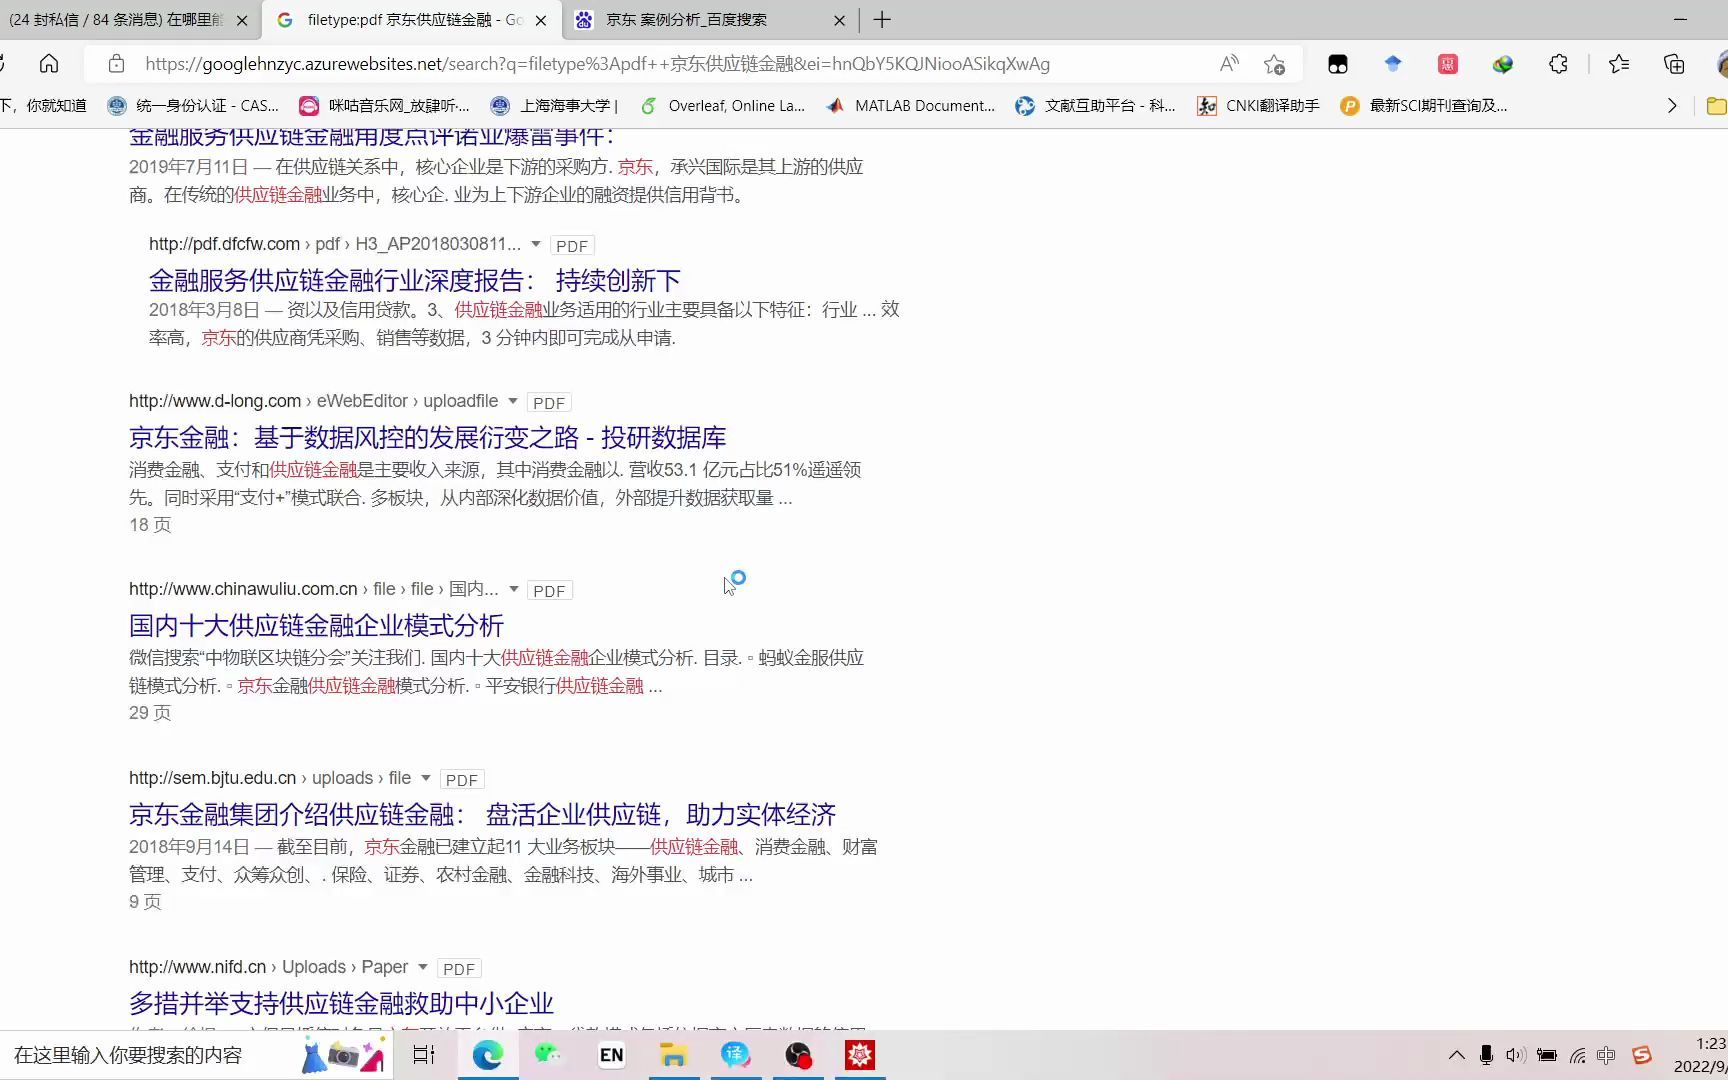Expand dropdown next to sem.bjtu.edu.cn result URL
Image resolution: width=1728 pixels, height=1080 pixels.
(426, 778)
